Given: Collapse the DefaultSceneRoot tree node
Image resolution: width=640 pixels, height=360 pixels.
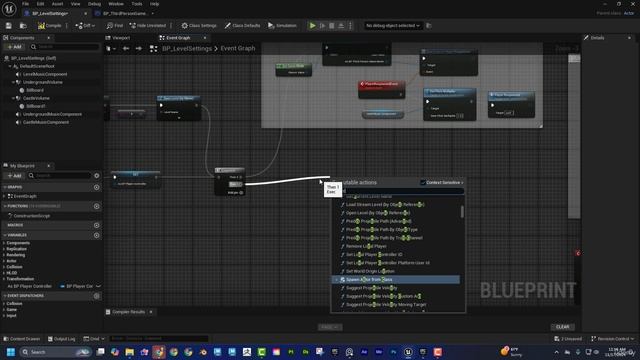Looking at the screenshot, I should (x=10, y=66).
